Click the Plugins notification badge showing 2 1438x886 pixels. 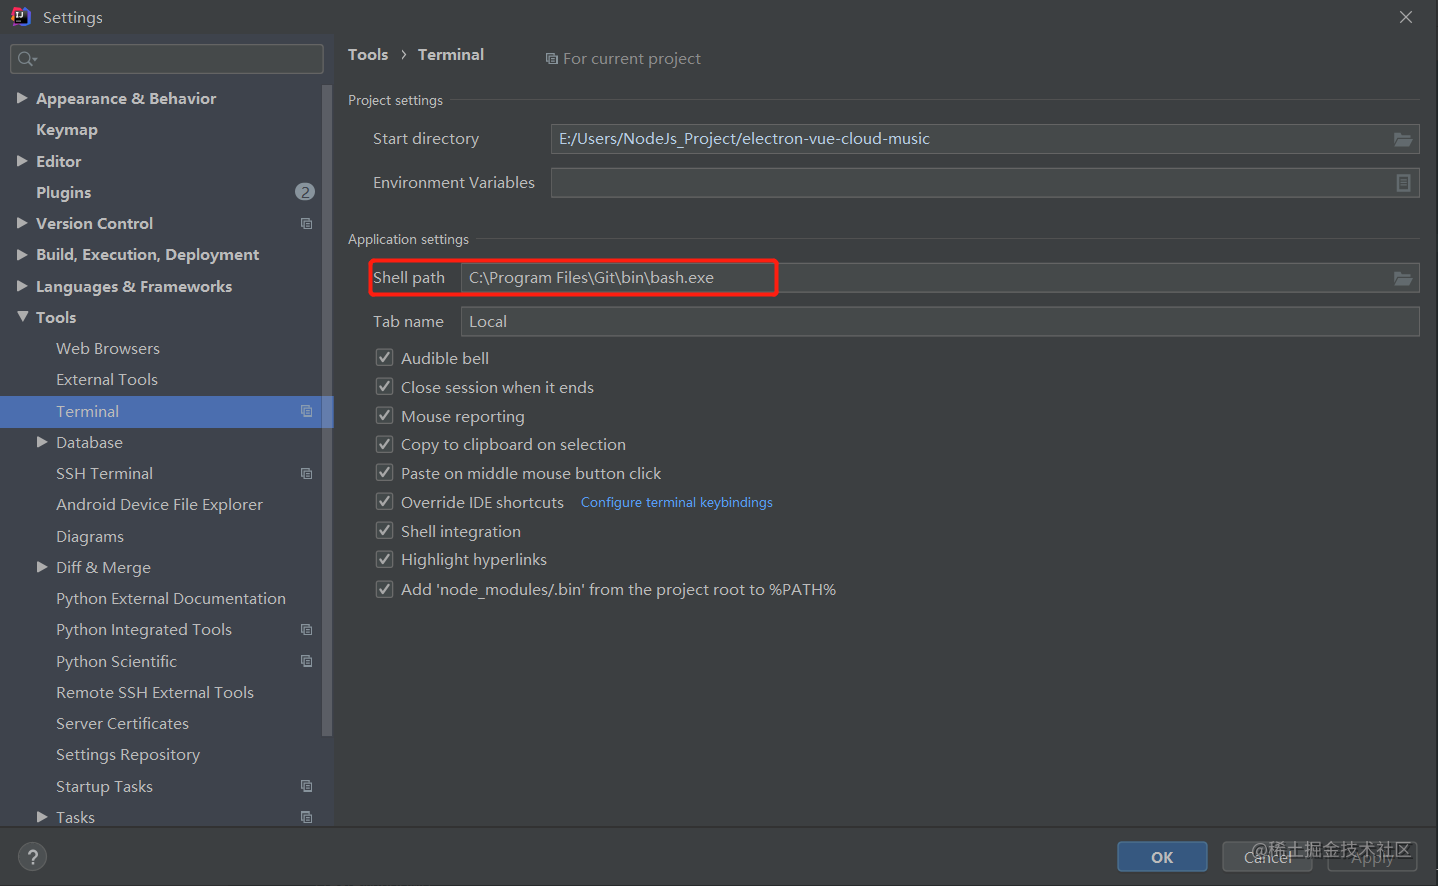coord(304,191)
